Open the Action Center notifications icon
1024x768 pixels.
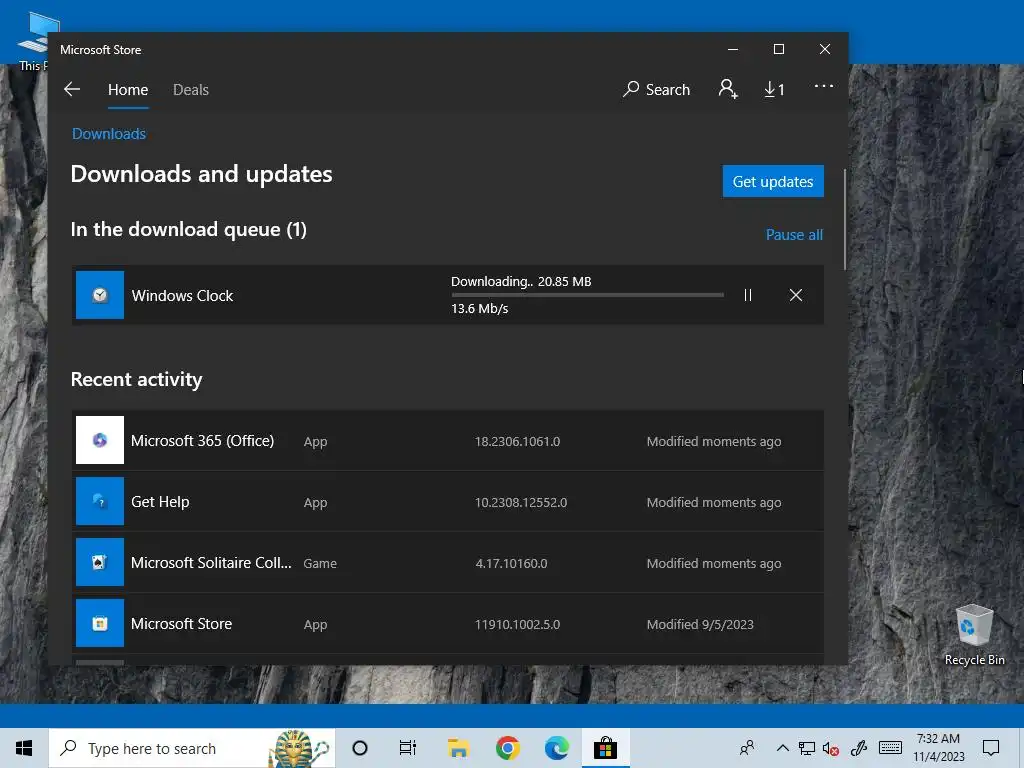[x=991, y=748]
